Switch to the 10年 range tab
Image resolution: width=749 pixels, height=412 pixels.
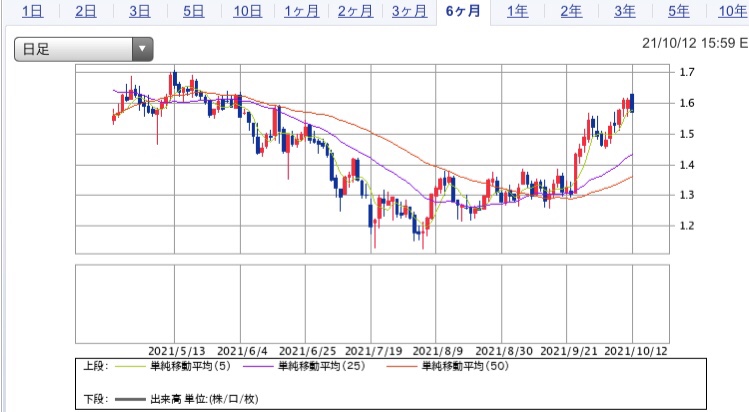[732, 11]
